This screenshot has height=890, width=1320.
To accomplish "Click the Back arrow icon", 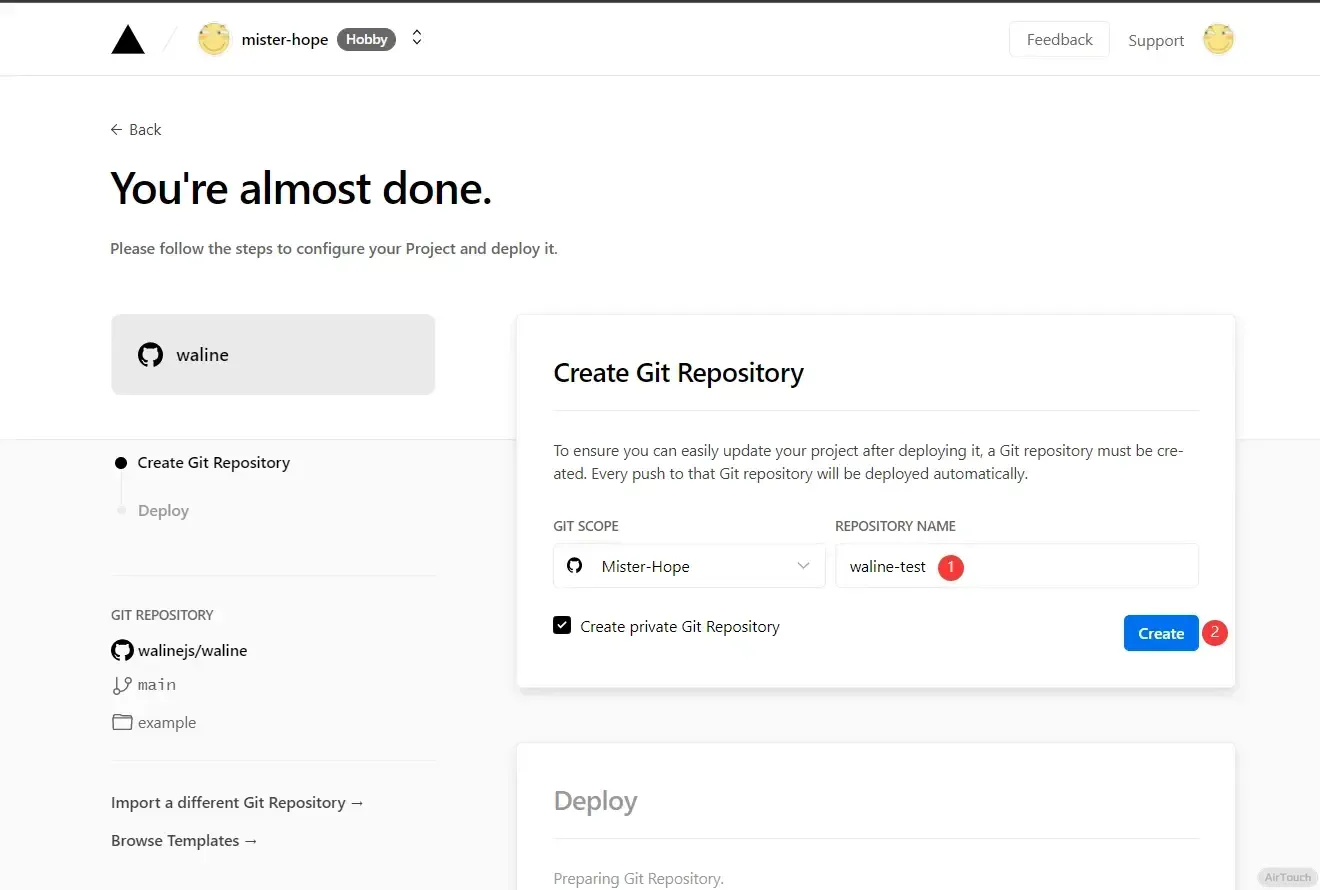I will coord(117,130).
